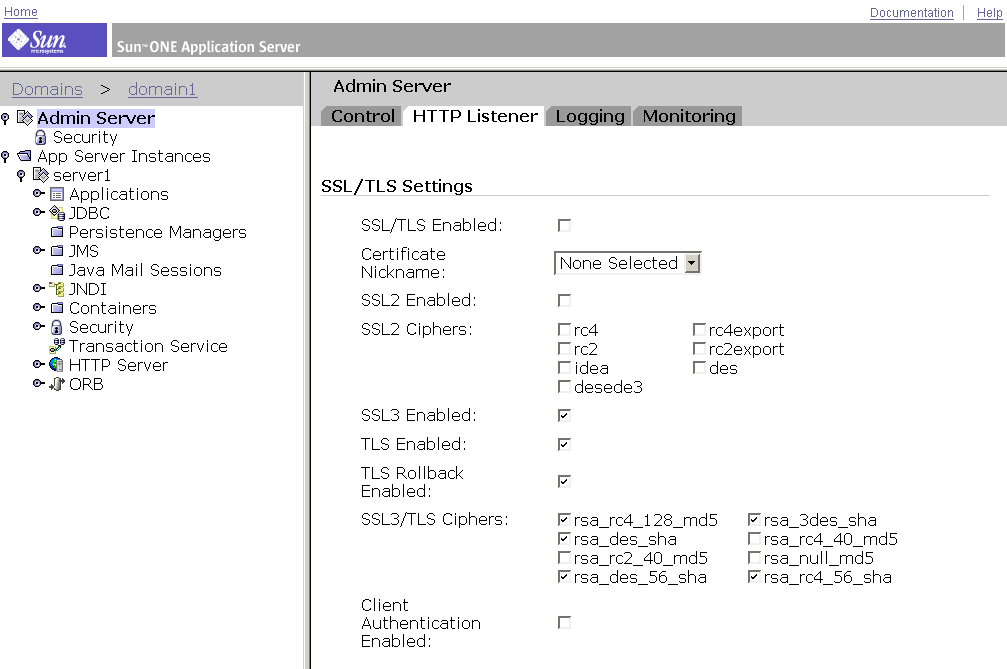Toggle the SSL2 Enabled checkbox

[x=565, y=300]
